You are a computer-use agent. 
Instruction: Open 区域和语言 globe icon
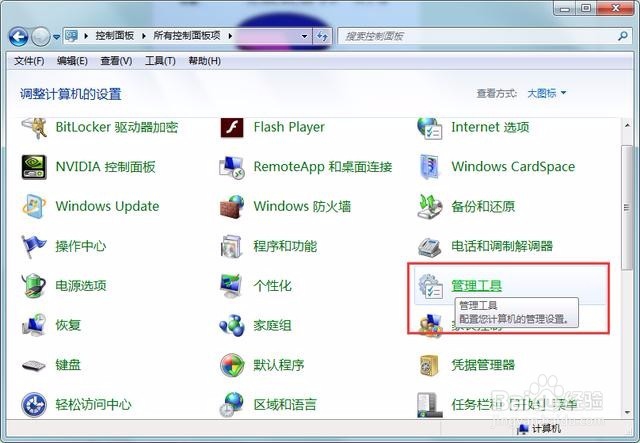[x=232, y=405]
